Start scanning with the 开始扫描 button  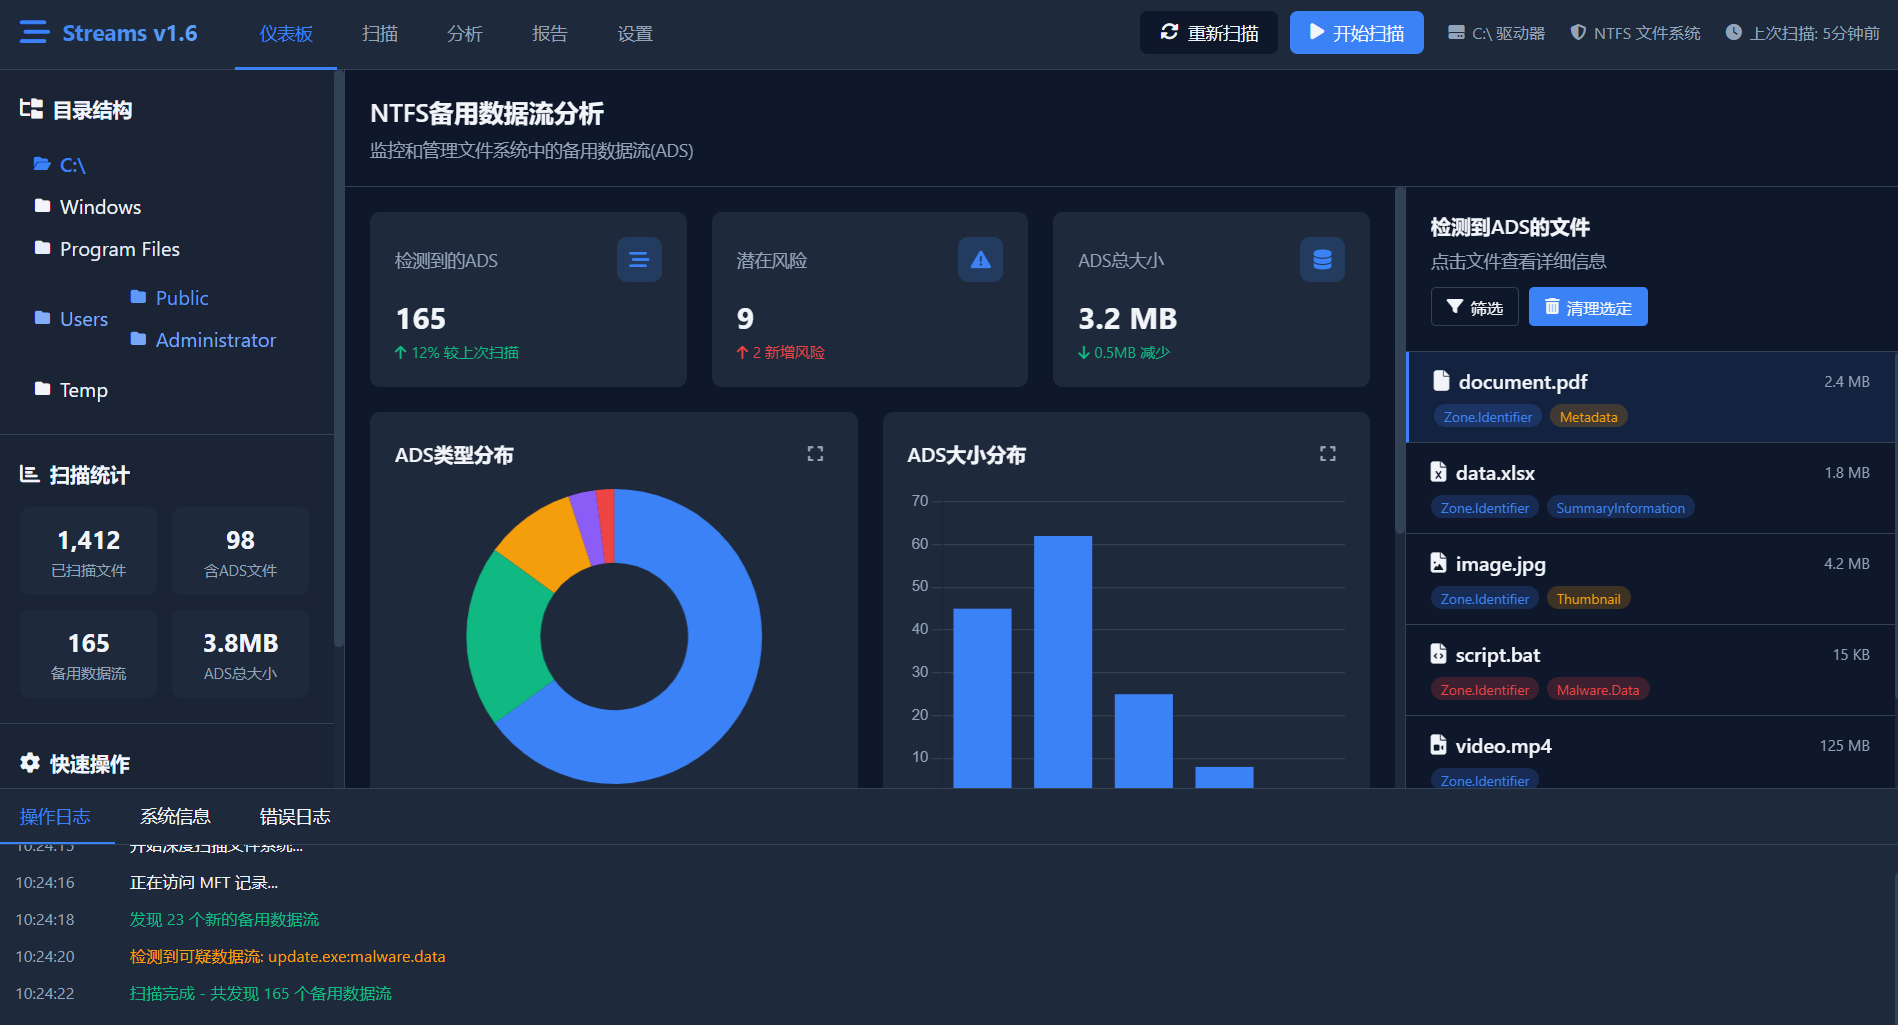point(1357,33)
